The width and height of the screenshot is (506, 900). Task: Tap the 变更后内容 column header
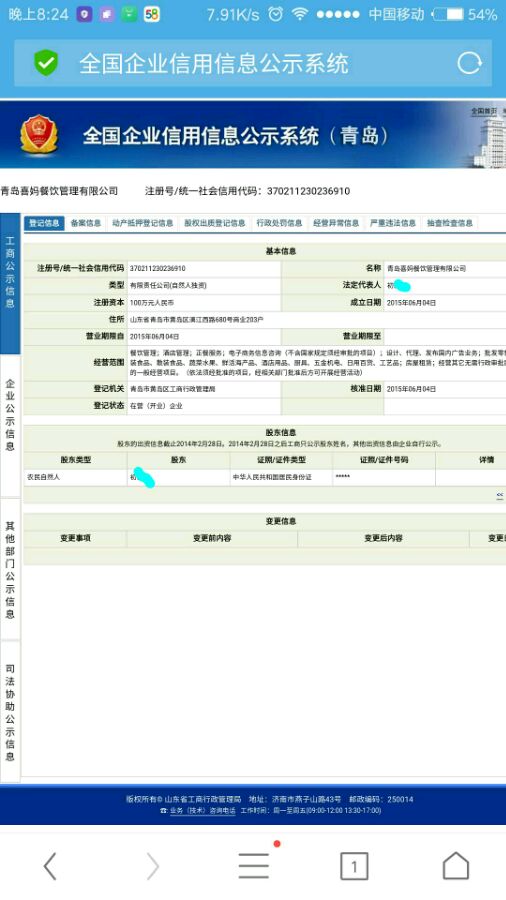[x=383, y=538]
